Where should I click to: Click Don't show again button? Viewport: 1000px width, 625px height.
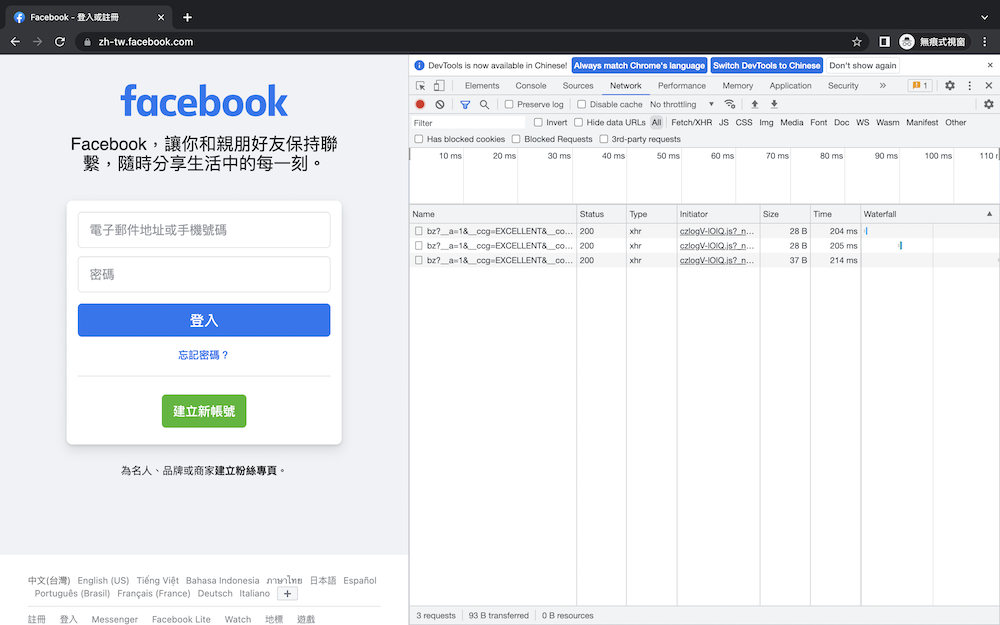862,65
